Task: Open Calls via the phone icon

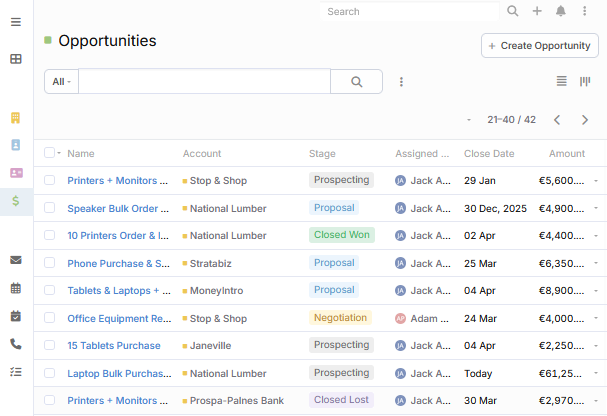Action: point(16,344)
